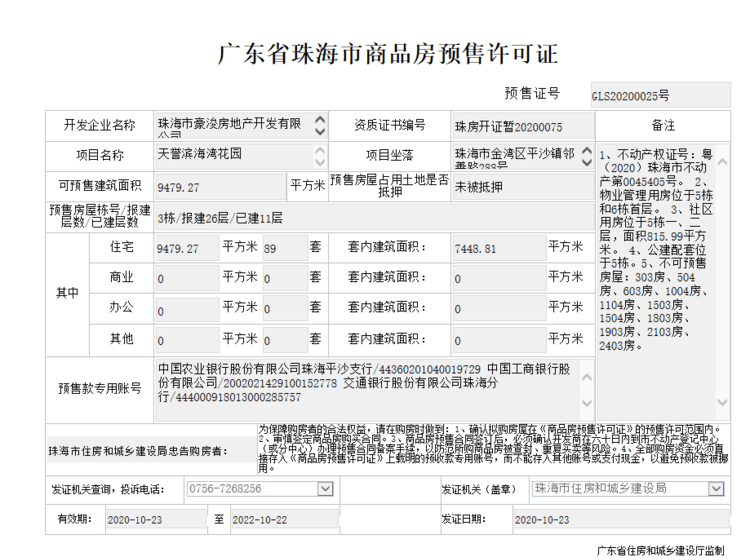Click the up arrow in the 项目坐落 field

(x=585, y=150)
